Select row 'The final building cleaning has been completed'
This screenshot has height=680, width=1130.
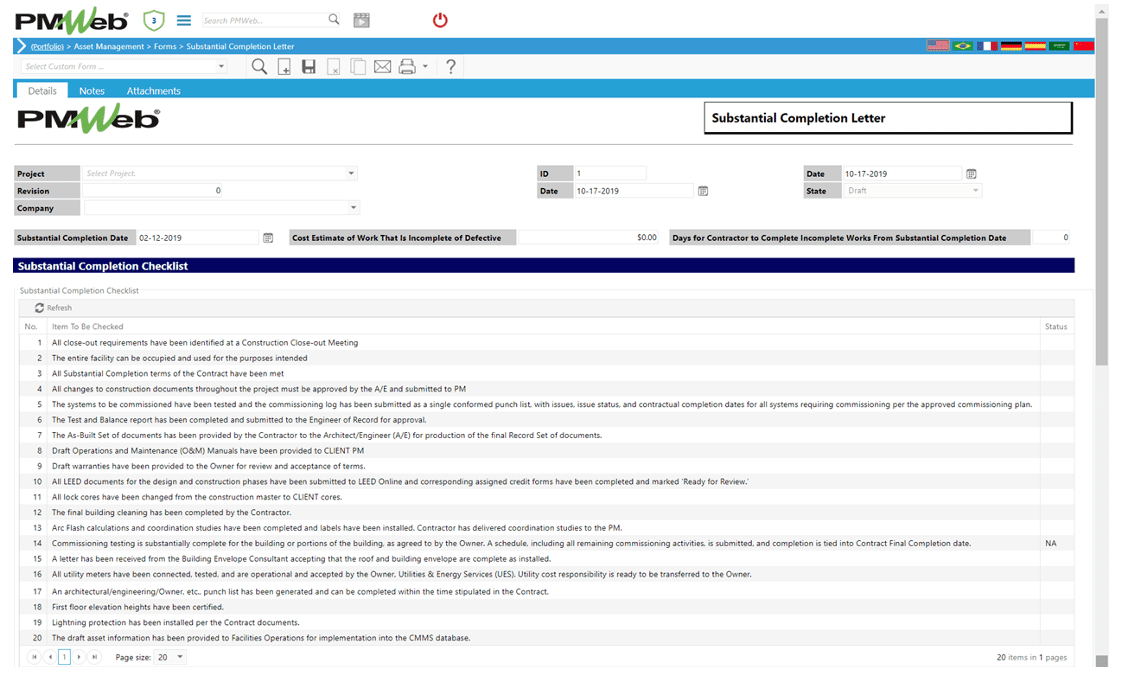pos(546,512)
